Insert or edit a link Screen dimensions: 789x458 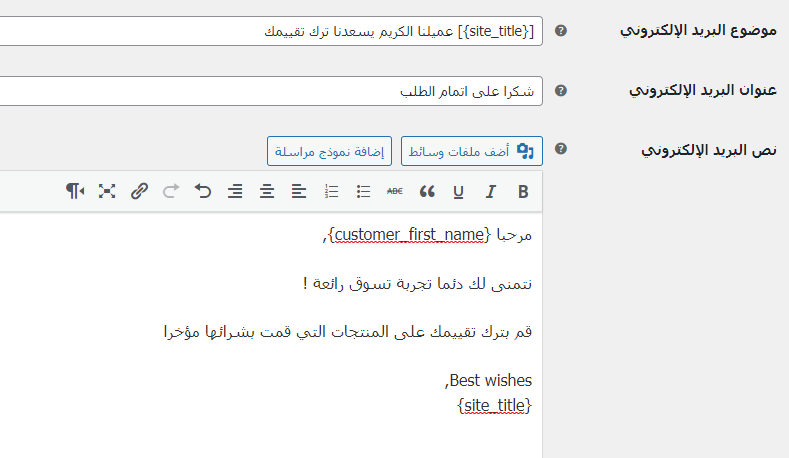pyautogui.click(x=139, y=191)
